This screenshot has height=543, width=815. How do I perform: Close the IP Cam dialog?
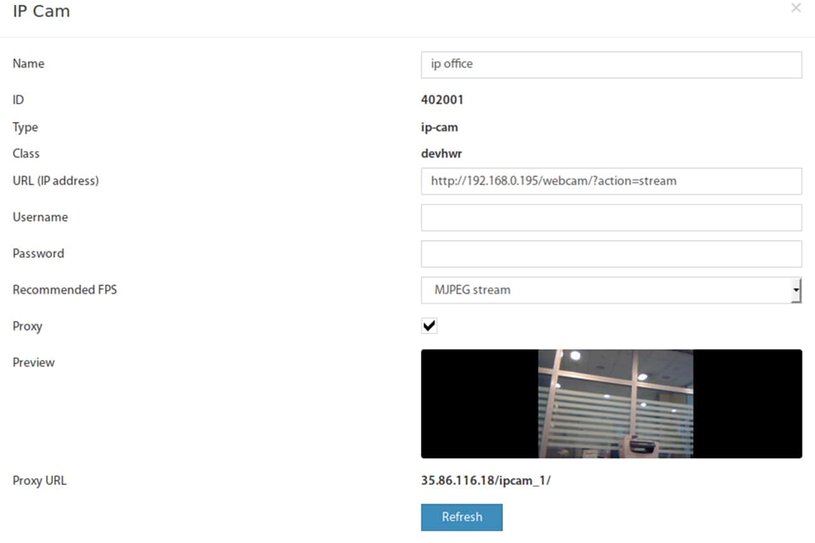(796, 8)
